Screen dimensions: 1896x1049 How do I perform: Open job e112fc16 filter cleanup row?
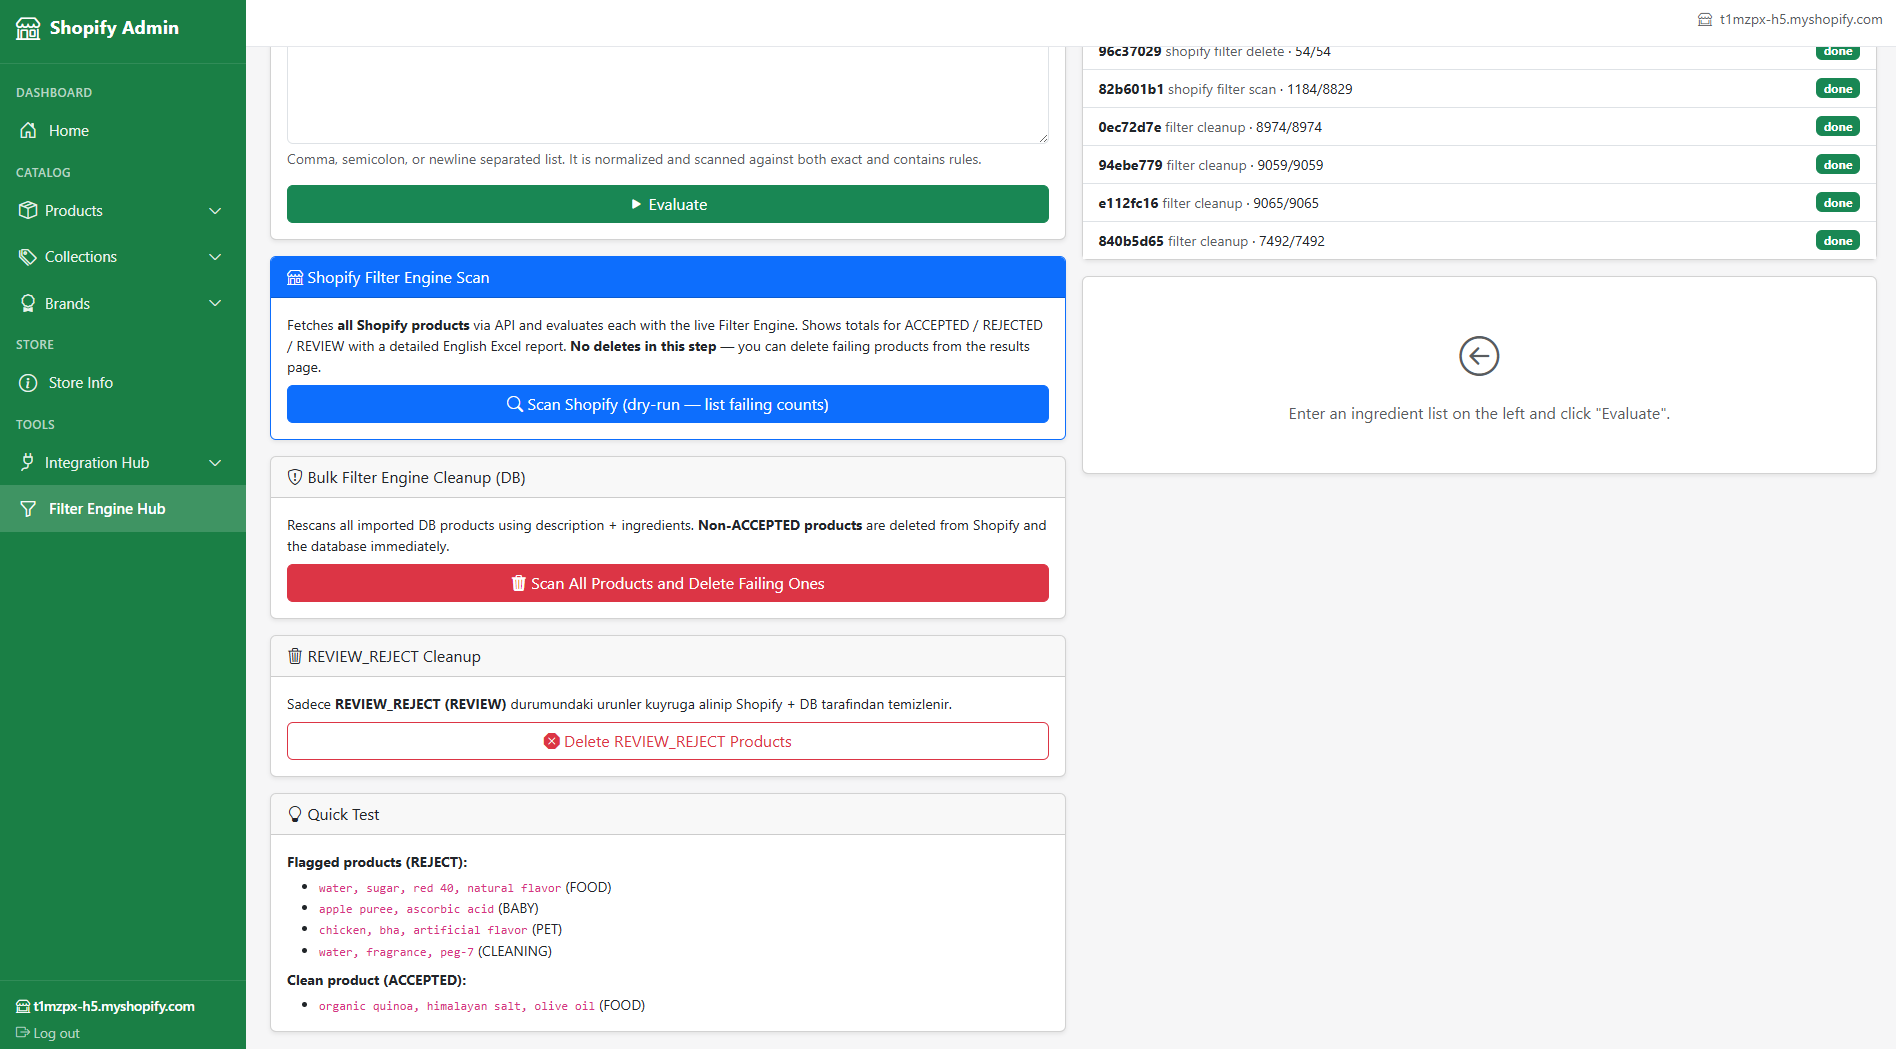click(x=1479, y=203)
